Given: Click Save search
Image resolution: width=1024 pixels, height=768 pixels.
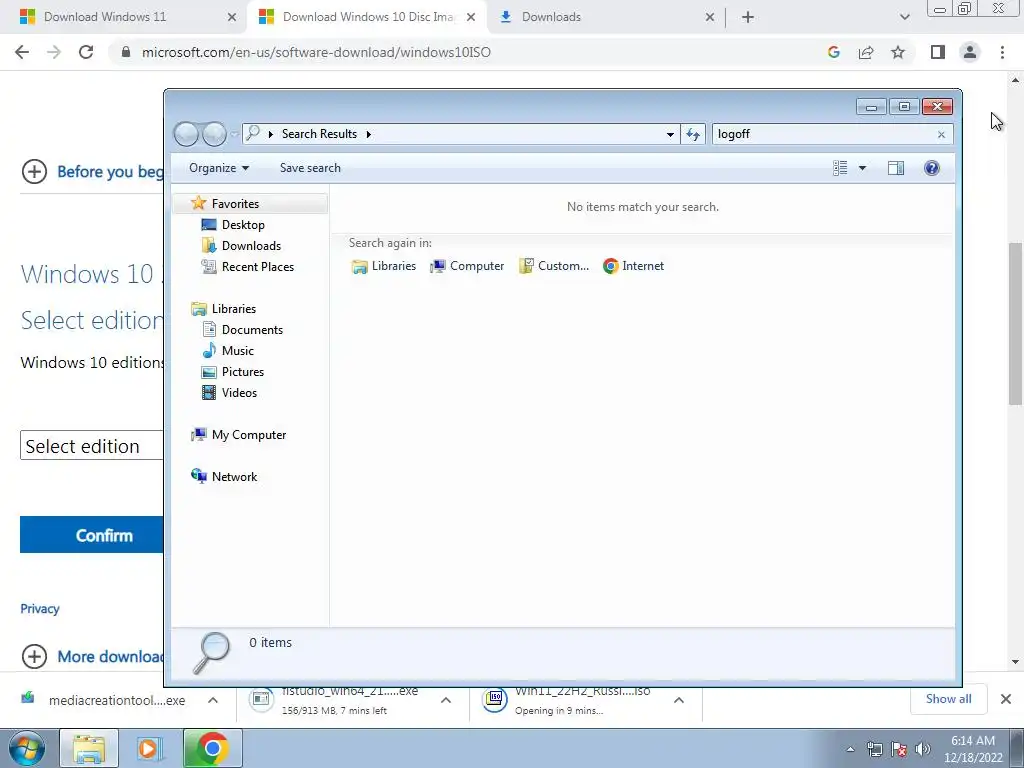Looking at the screenshot, I should [x=310, y=168].
